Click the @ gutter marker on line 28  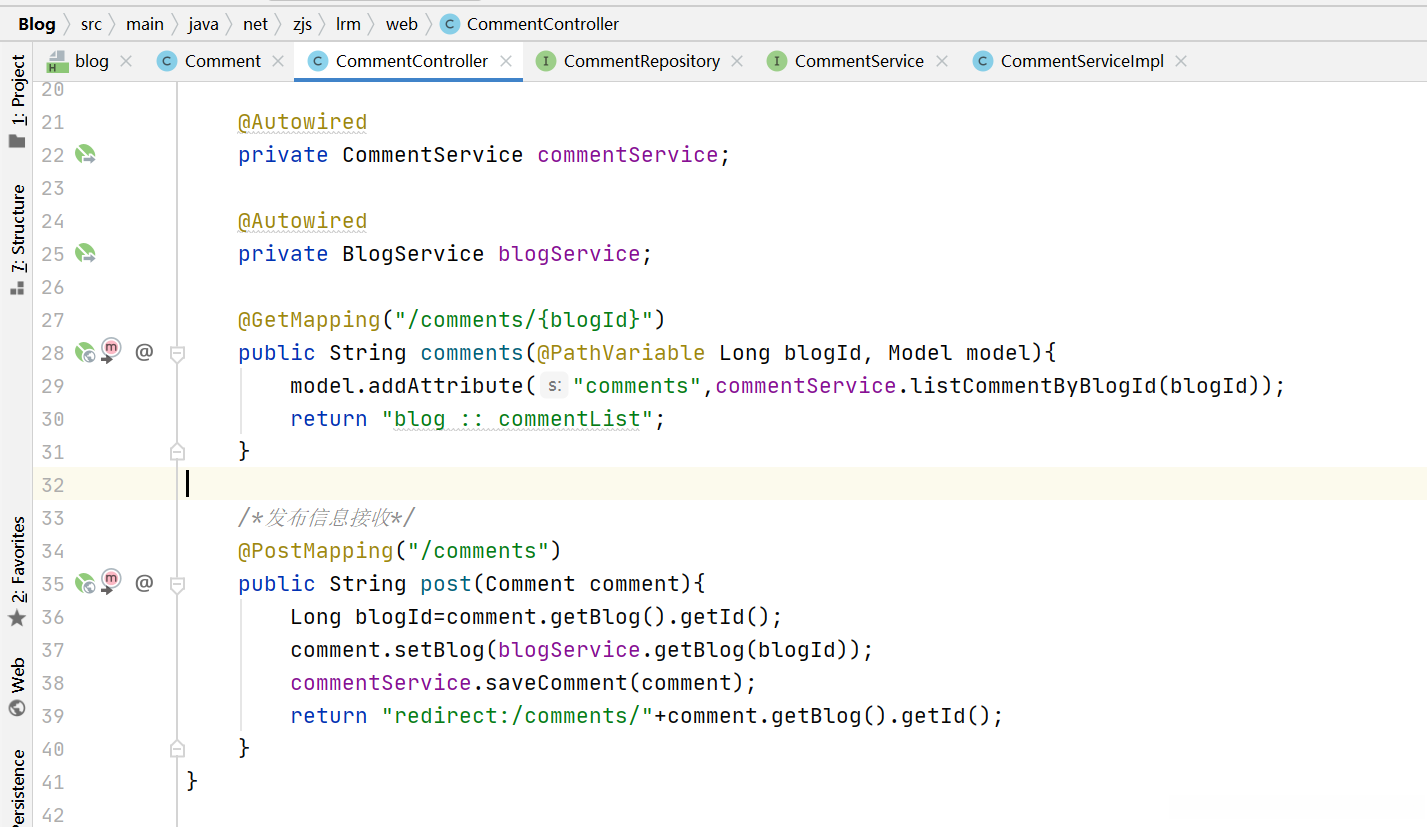144,352
